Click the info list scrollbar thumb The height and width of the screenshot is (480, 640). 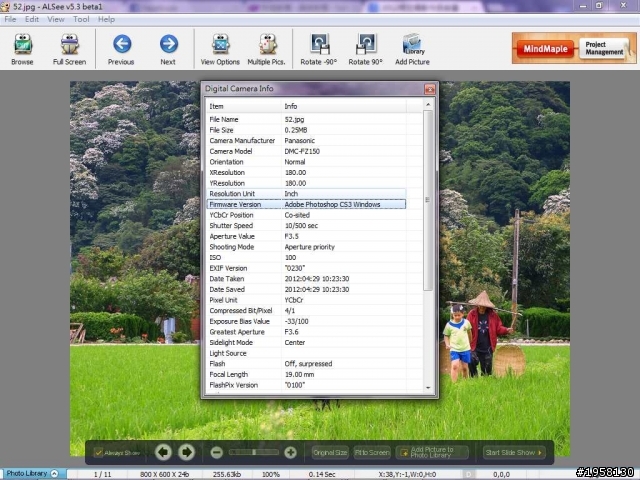pos(428,200)
